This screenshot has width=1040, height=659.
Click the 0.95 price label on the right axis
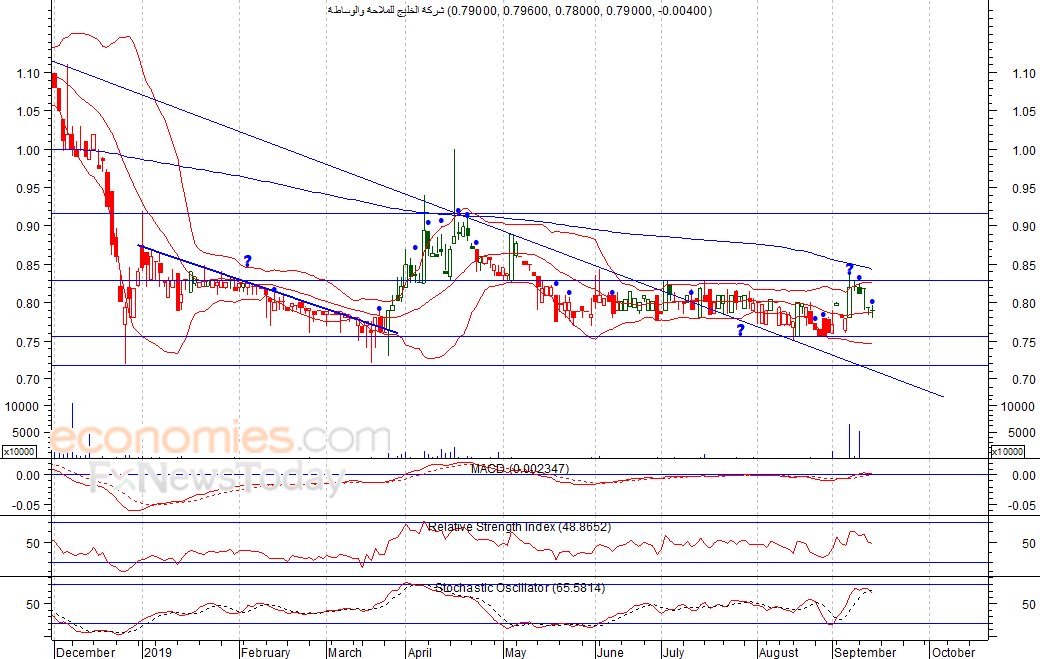coord(1024,189)
